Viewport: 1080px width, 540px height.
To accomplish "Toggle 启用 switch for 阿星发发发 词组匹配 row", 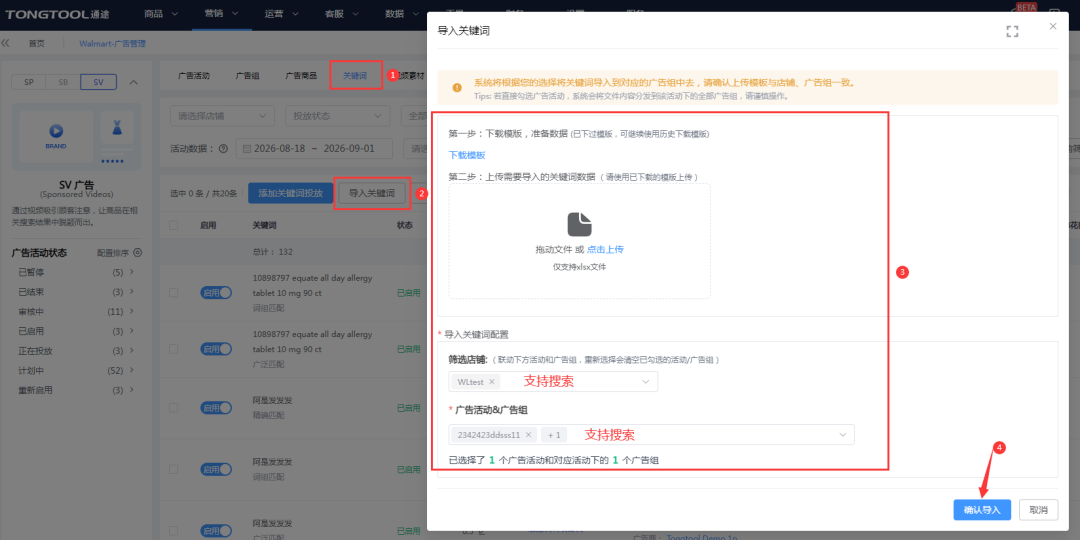I will point(216,469).
